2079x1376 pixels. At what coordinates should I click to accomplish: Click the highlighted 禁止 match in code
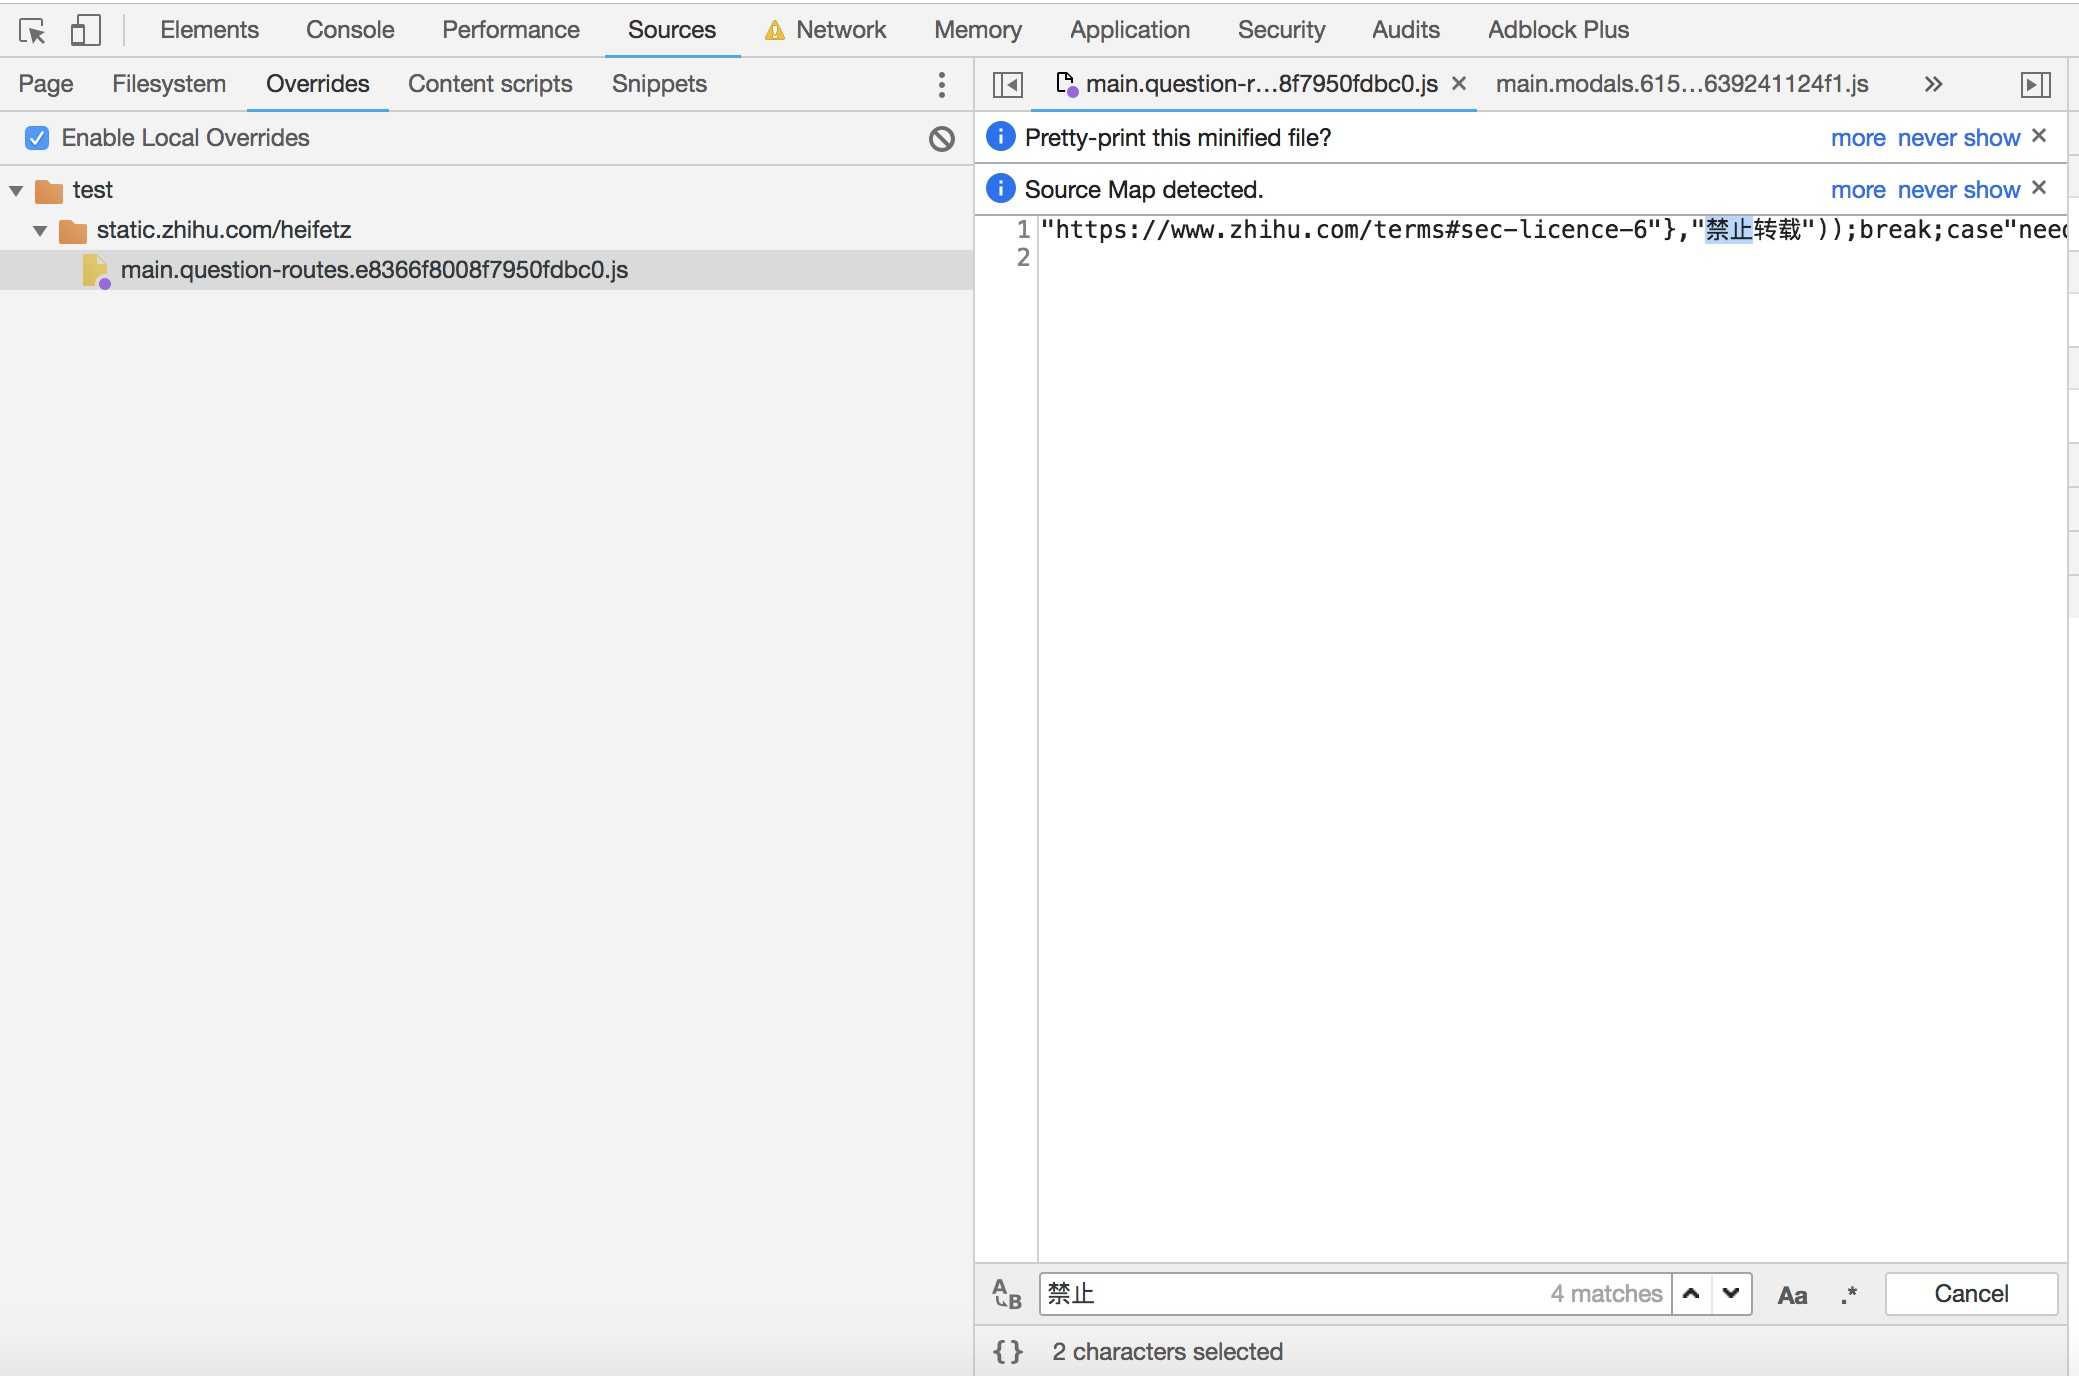point(1729,230)
